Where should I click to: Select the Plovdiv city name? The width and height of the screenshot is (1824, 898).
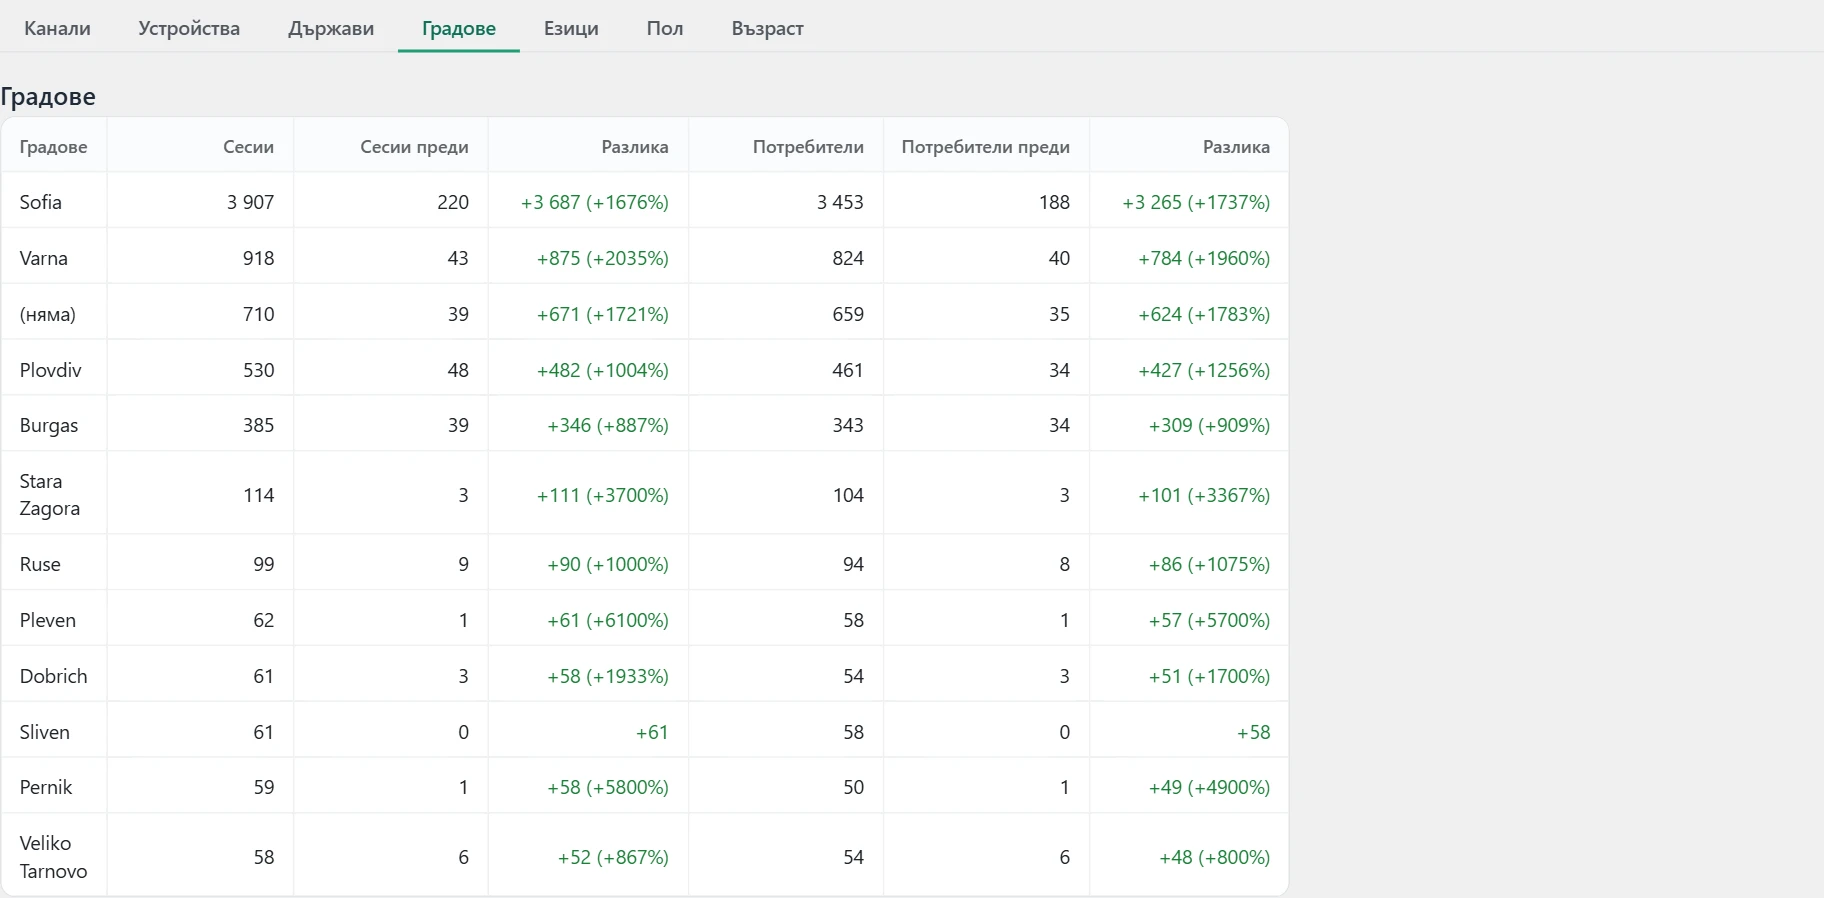[x=51, y=370]
